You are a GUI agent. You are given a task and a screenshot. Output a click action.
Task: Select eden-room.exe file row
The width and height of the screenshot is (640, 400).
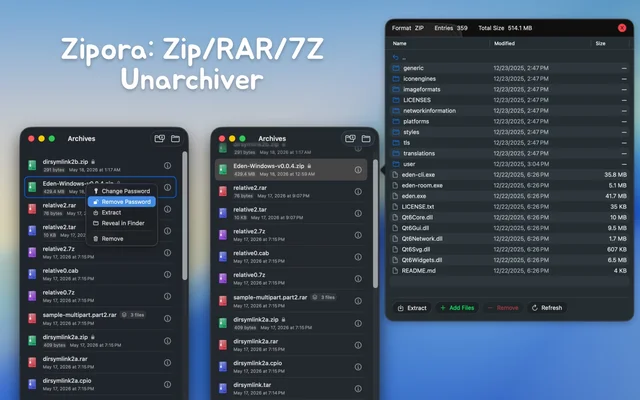[509, 185]
